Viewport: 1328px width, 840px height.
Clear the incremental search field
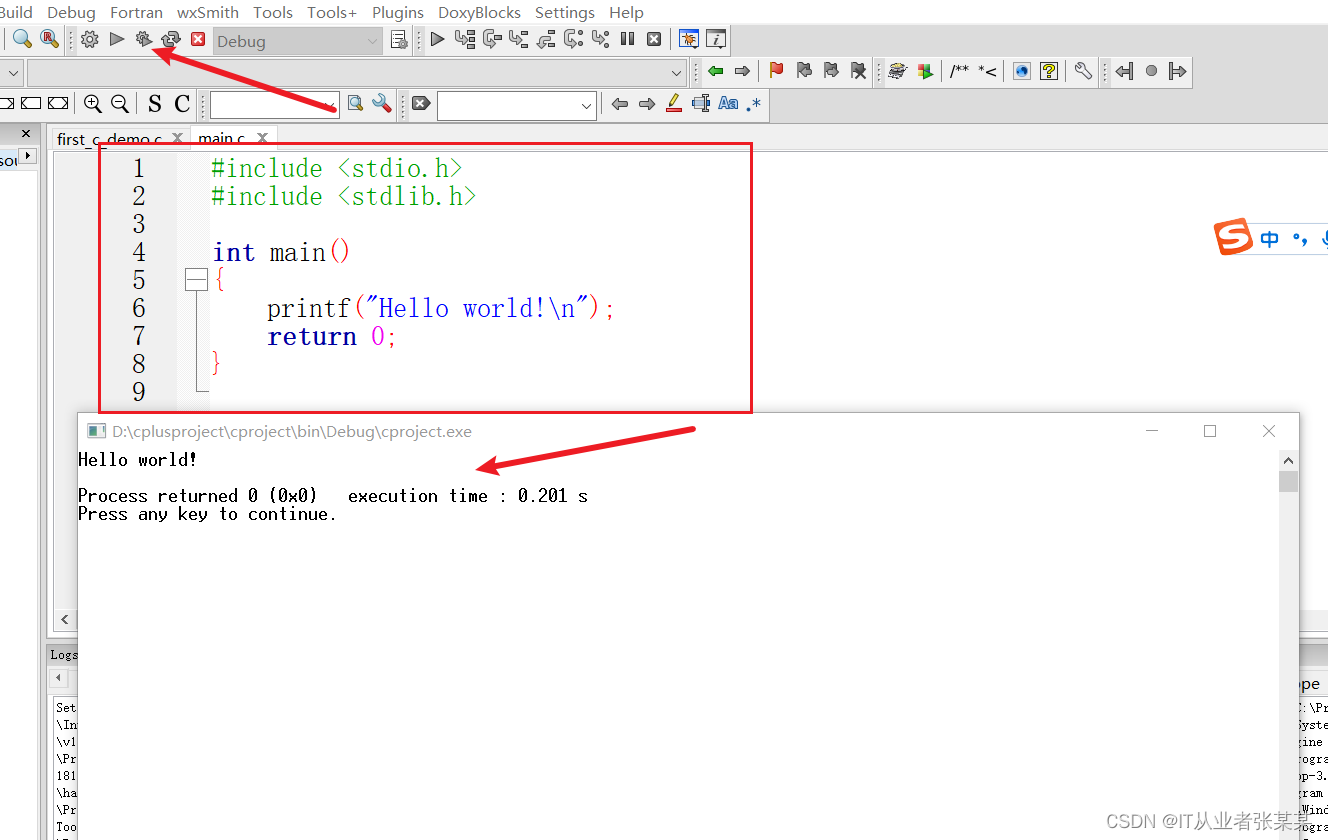(421, 103)
